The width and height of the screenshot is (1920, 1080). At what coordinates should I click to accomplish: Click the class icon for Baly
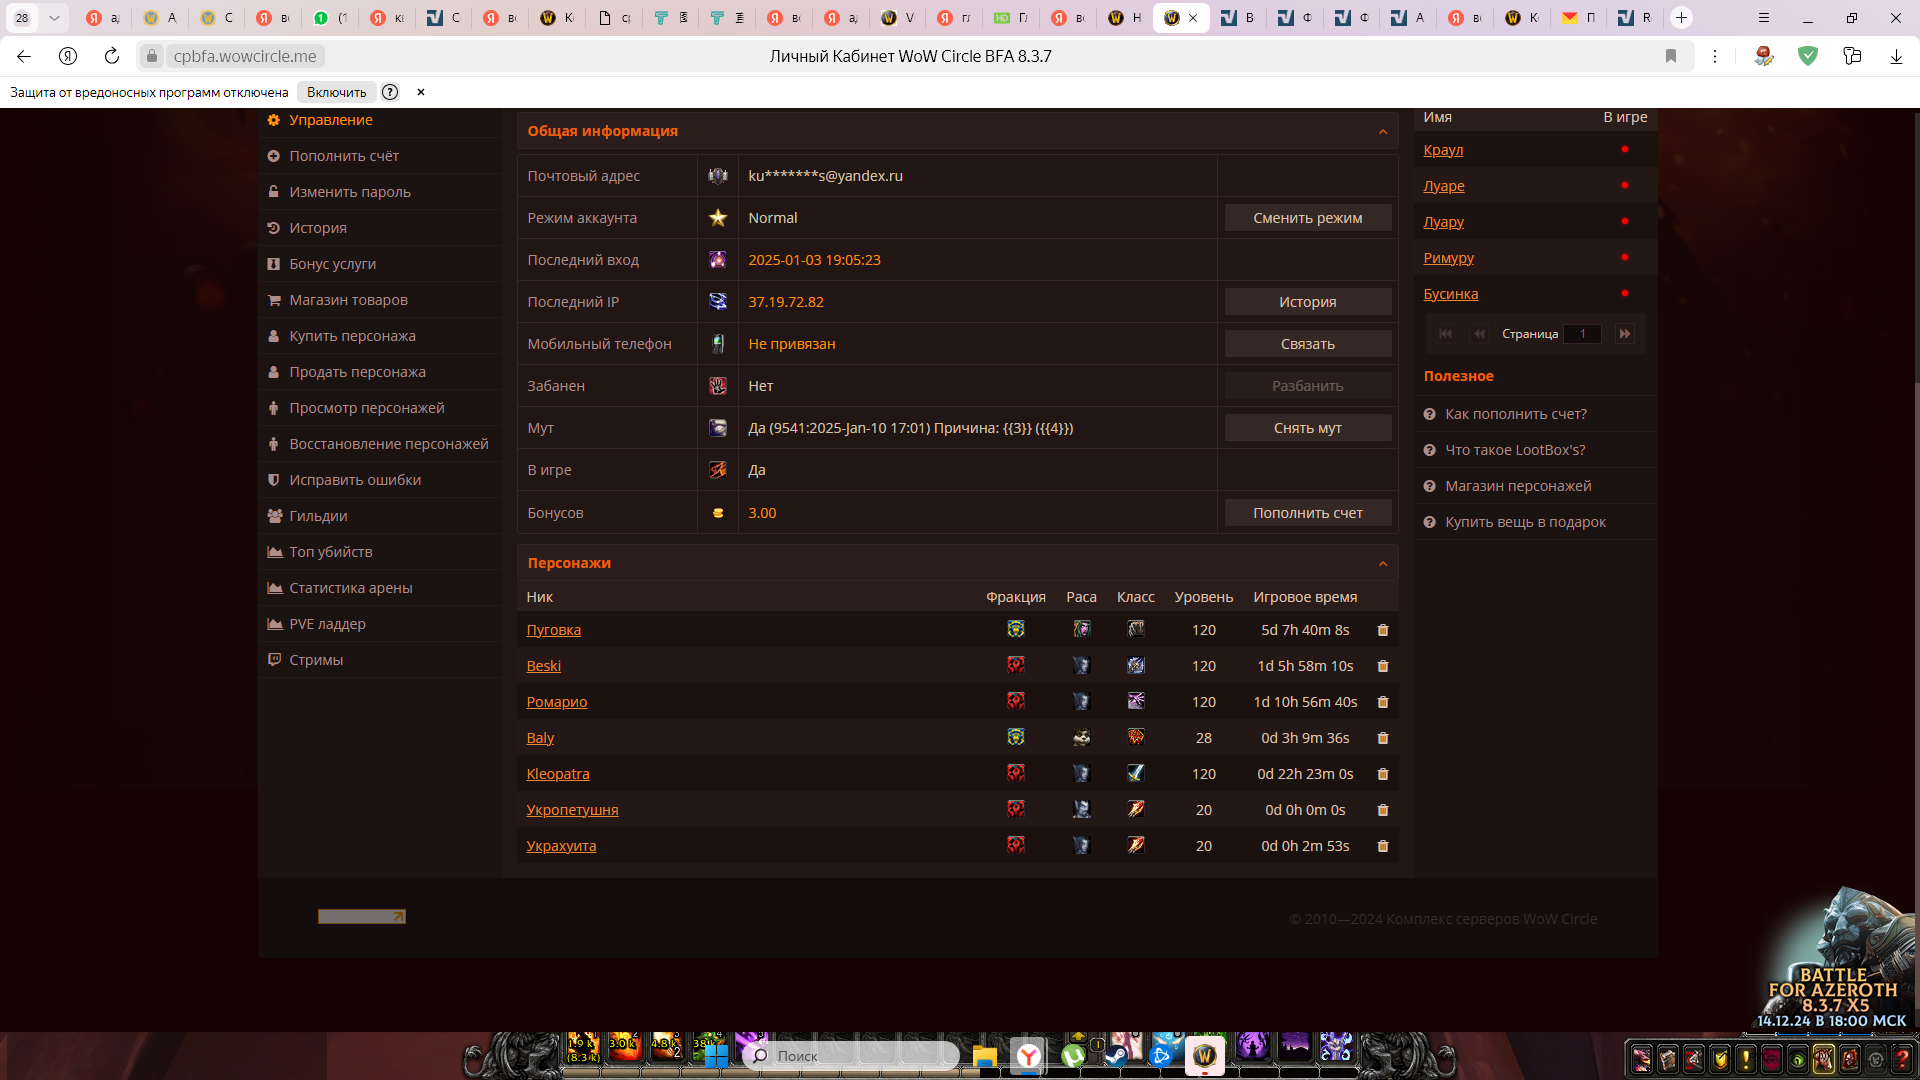click(x=1136, y=737)
